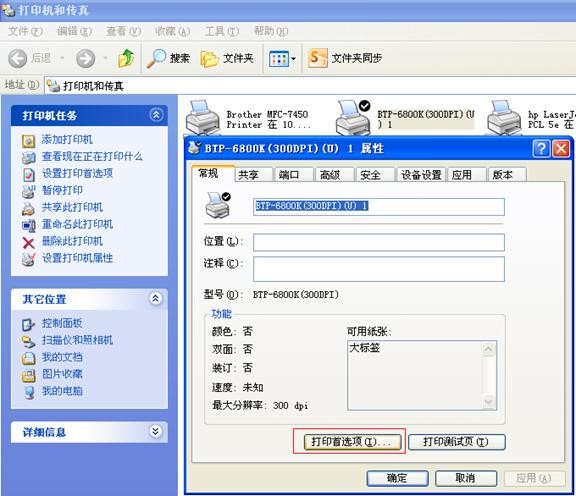Click scroll up arrow of paper list
The height and width of the screenshot is (496, 576).
tap(489, 349)
